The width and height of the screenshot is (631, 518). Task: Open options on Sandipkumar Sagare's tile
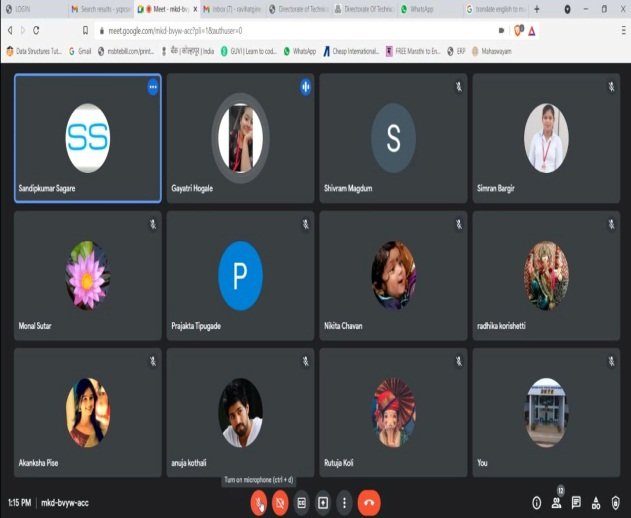point(153,87)
